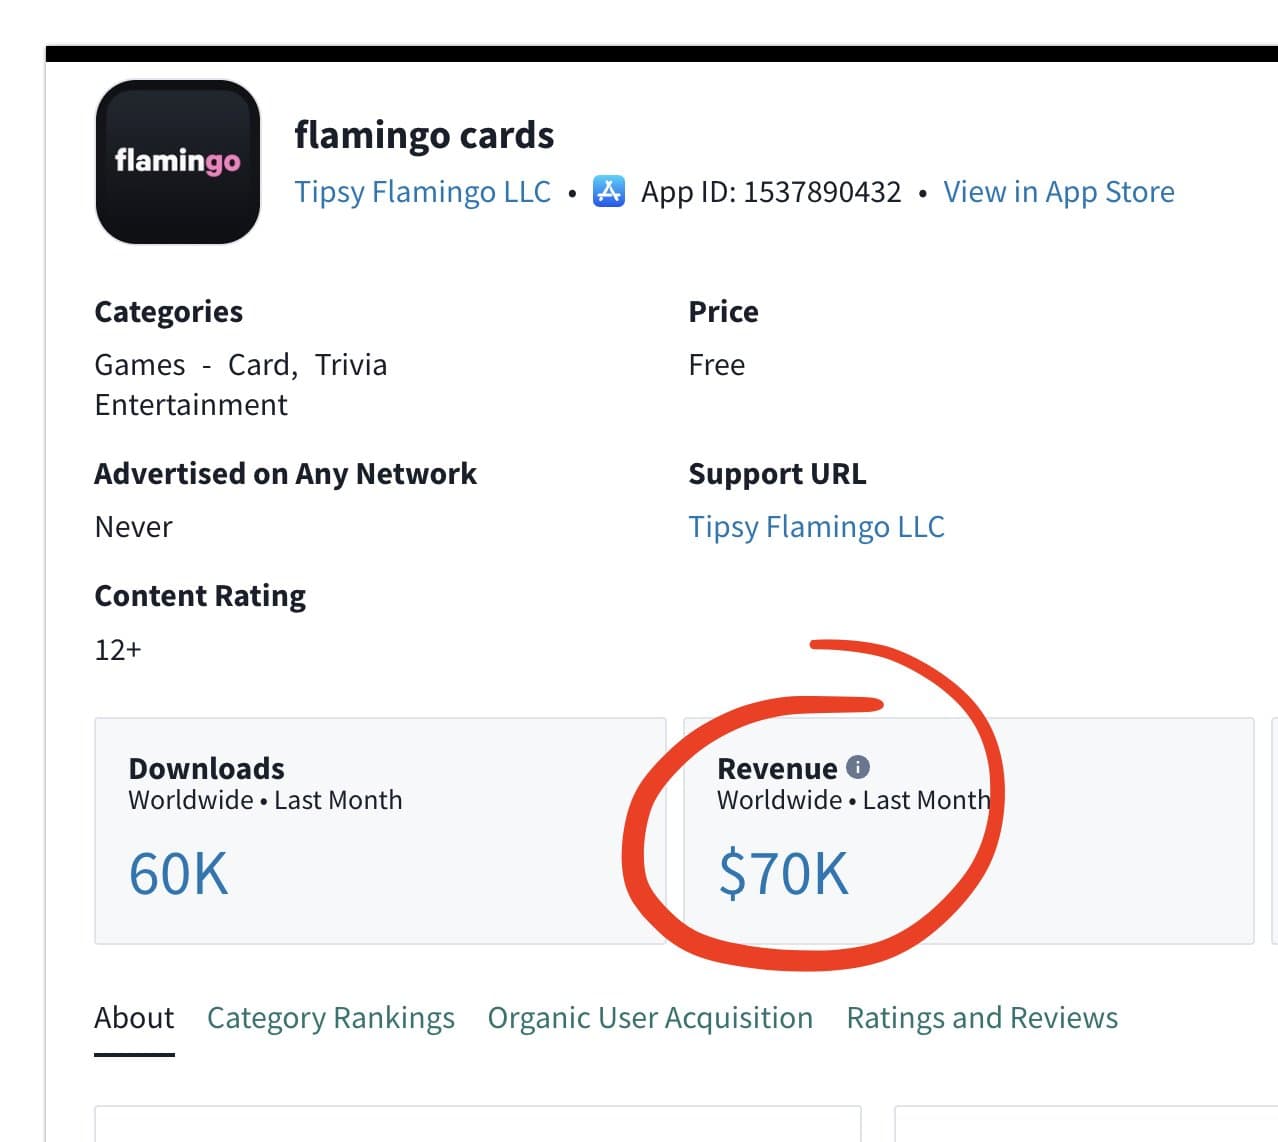Click the Games - Card, Trivia category text
The image size is (1278, 1142).
241,364
